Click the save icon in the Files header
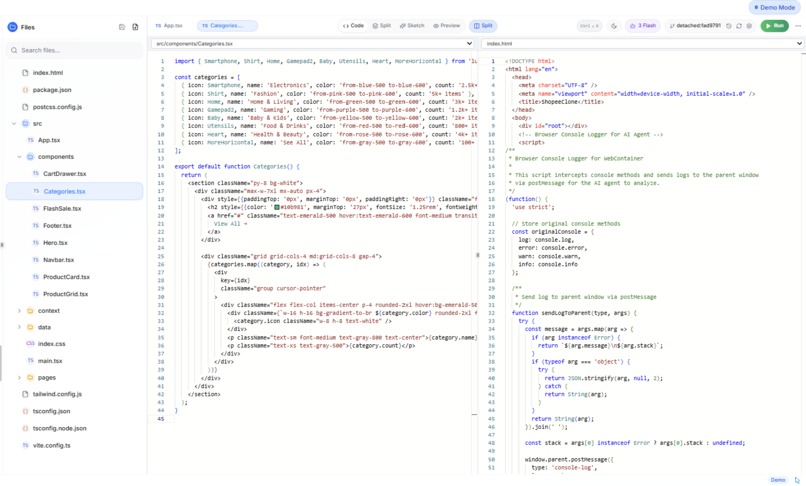This screenshot has width=806, height=486. (x=122, y=27)
